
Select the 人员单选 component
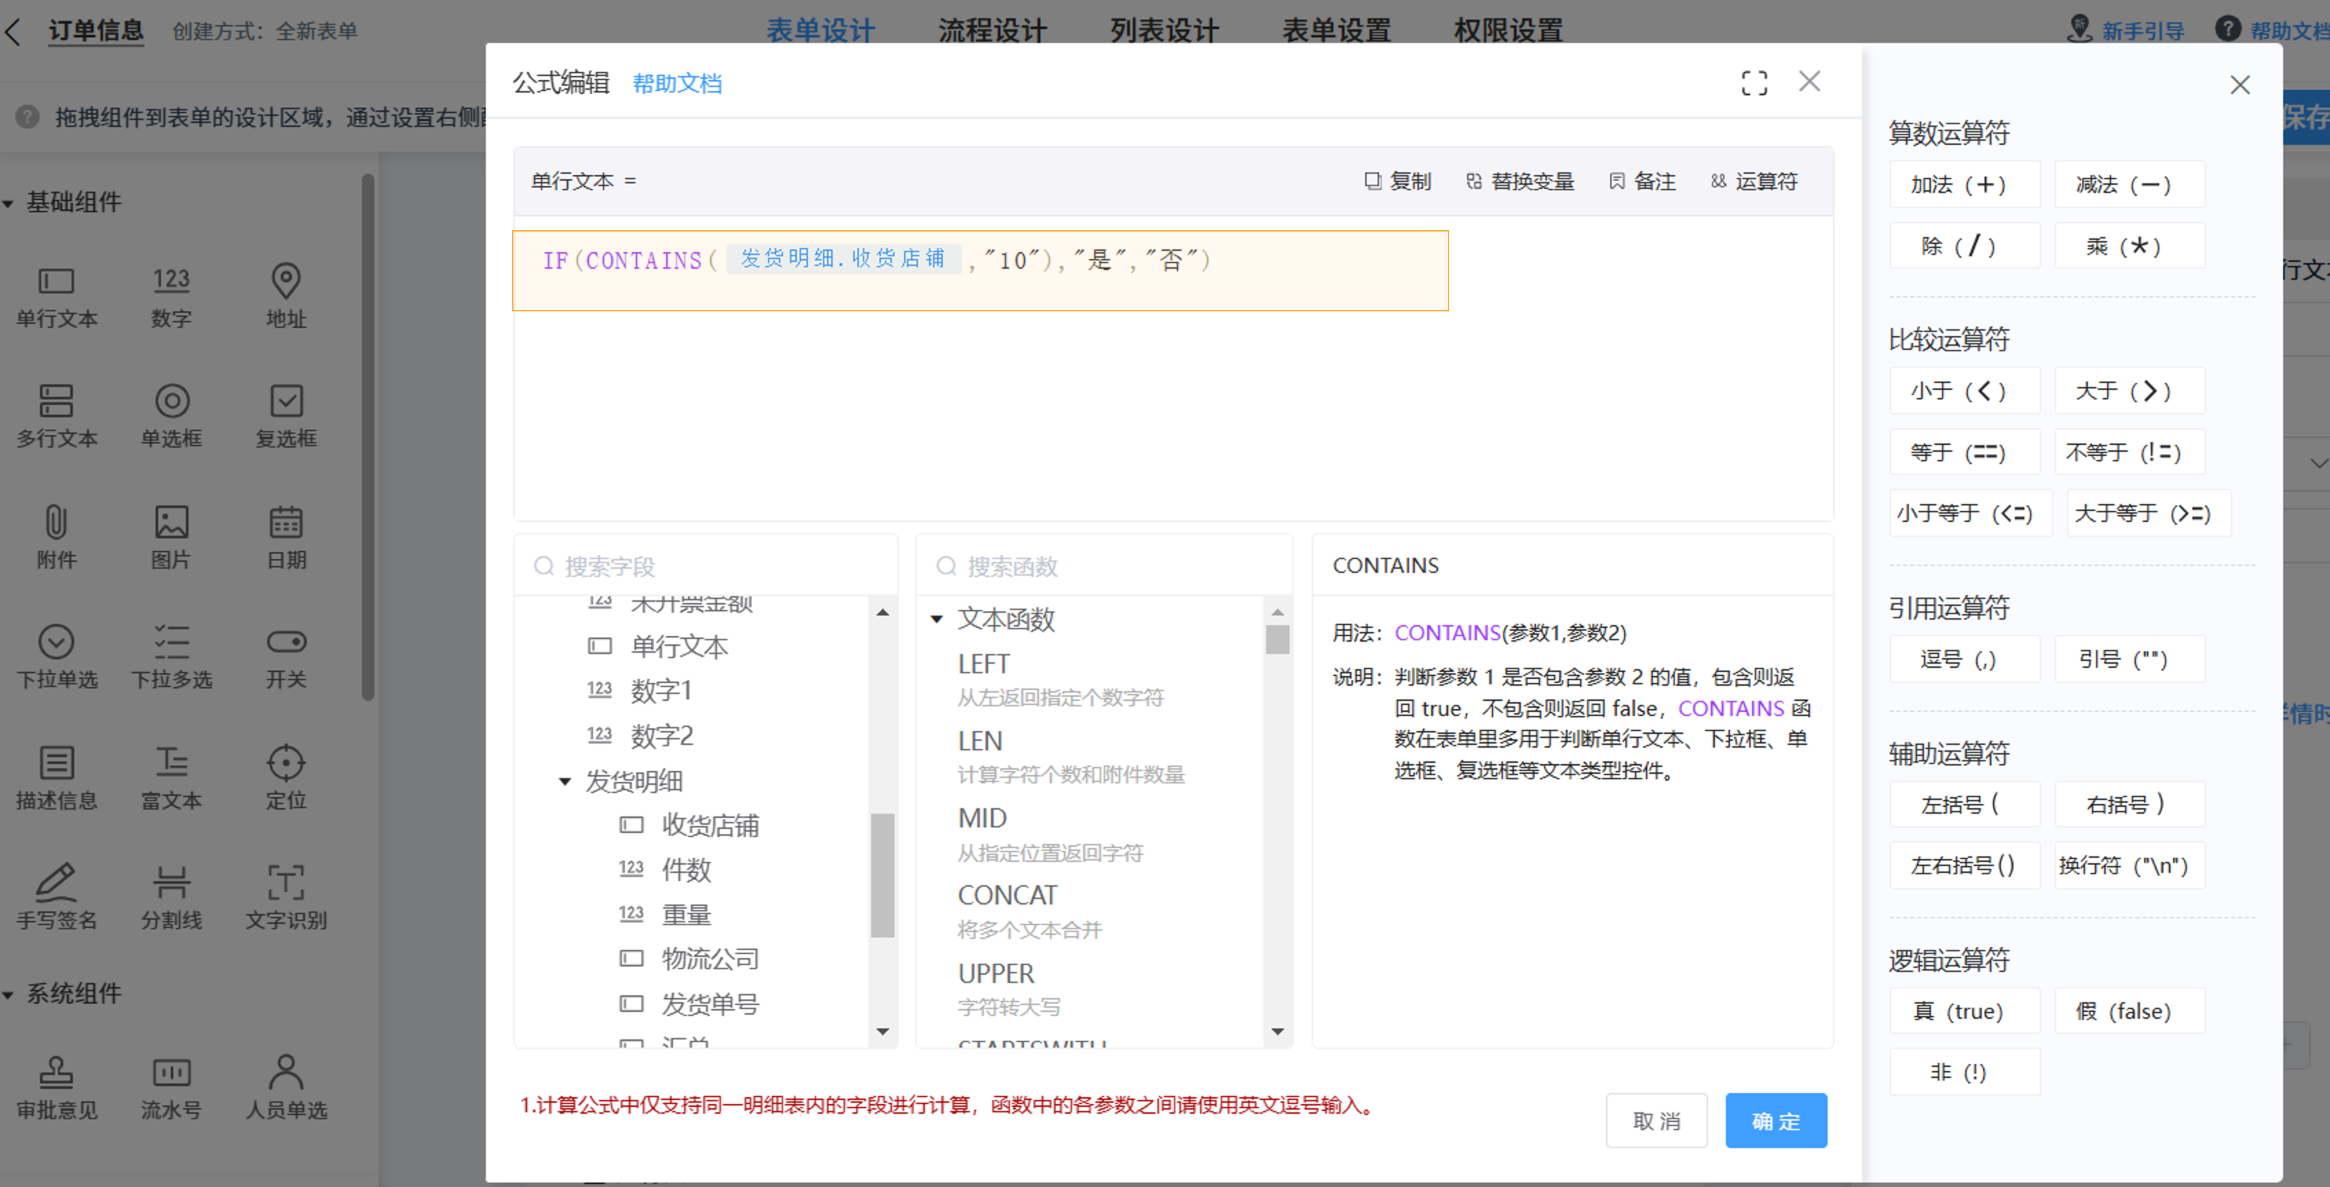(286, 1088)
